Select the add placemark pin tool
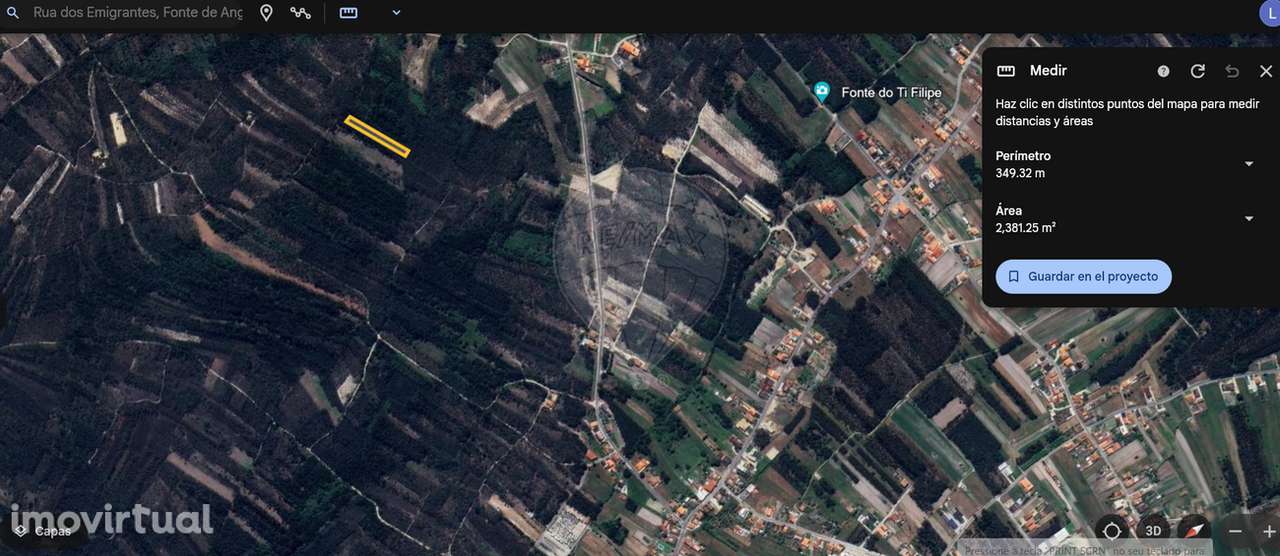Screen dimensions: 1280x556 pyautogui.click(x=266, y=13)
